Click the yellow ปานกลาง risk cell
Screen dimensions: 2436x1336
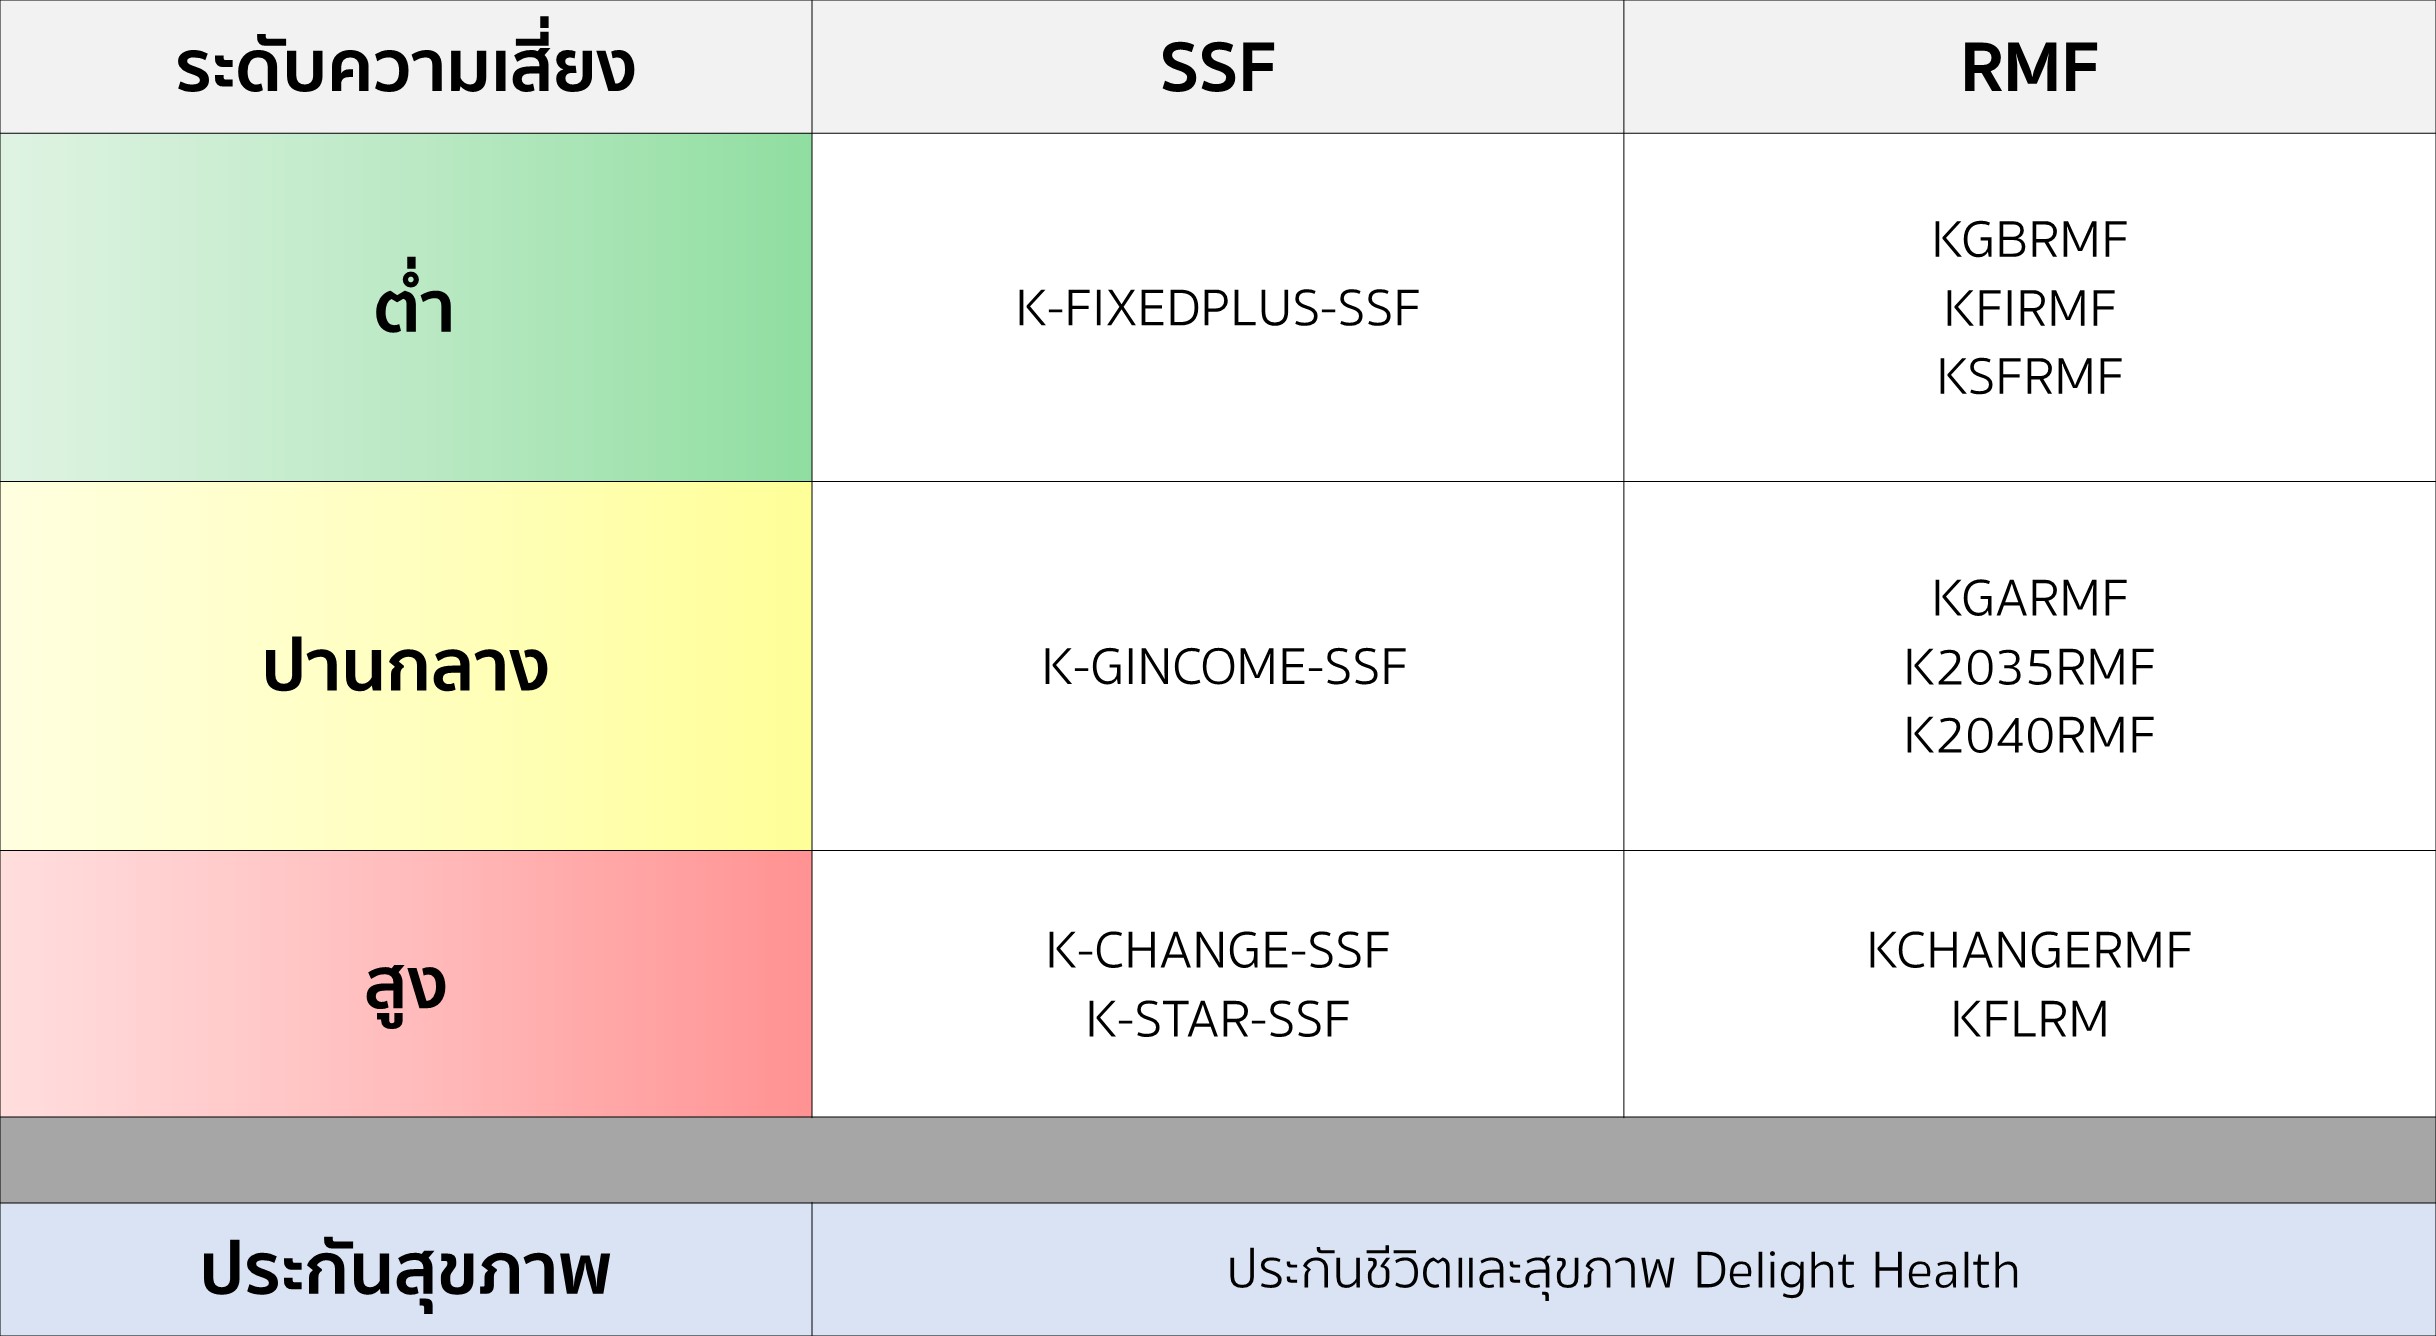click(405, 667)
